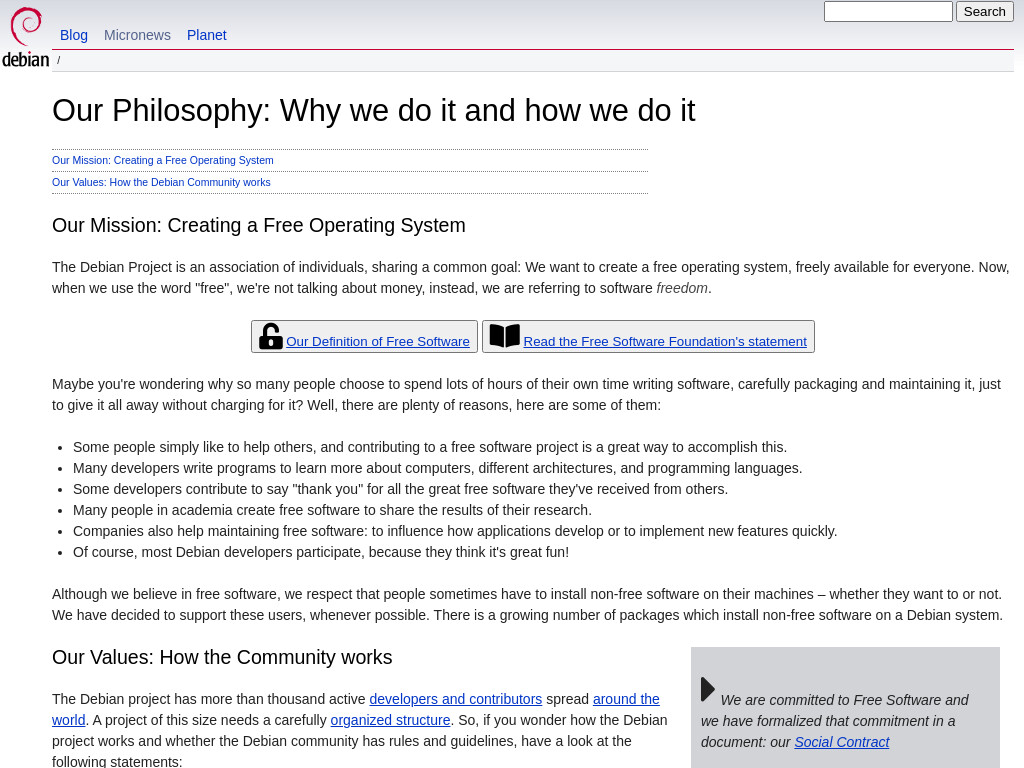Click bullet 'Some developers contribute to say thank you'
This screenshot has width=1024, height=768.
click(x=400, y=489)
